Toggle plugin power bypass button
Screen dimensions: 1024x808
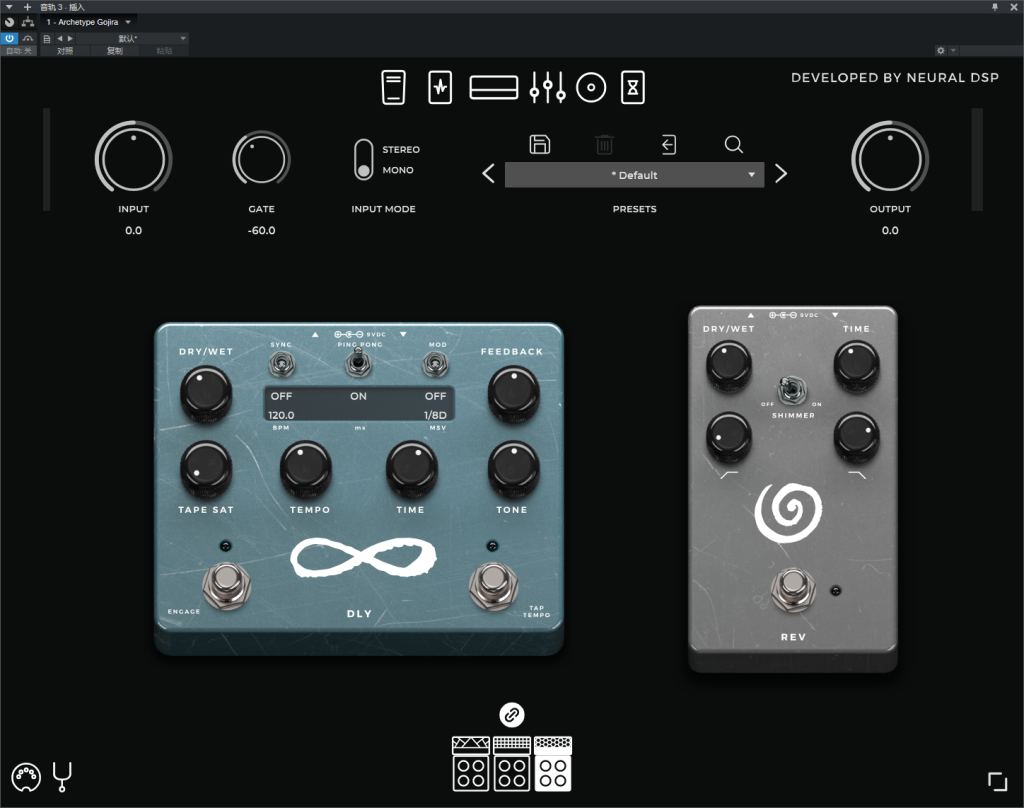(9, 39)
